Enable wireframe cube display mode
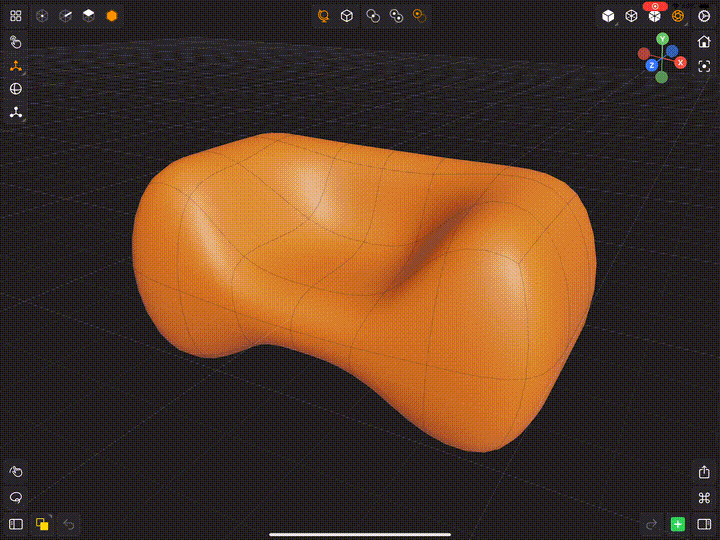This screenshot has width=720, height=540. 631,16
